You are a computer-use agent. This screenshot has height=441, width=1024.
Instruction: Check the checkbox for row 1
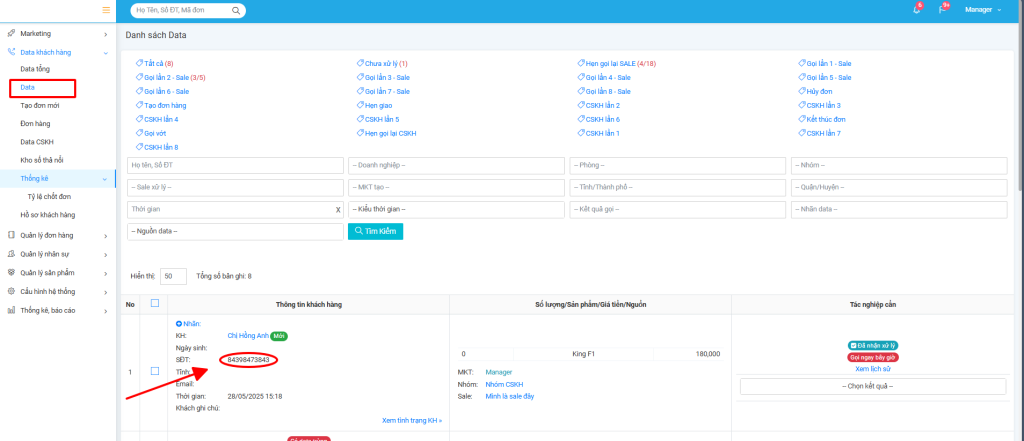click(x=154, y=371)
